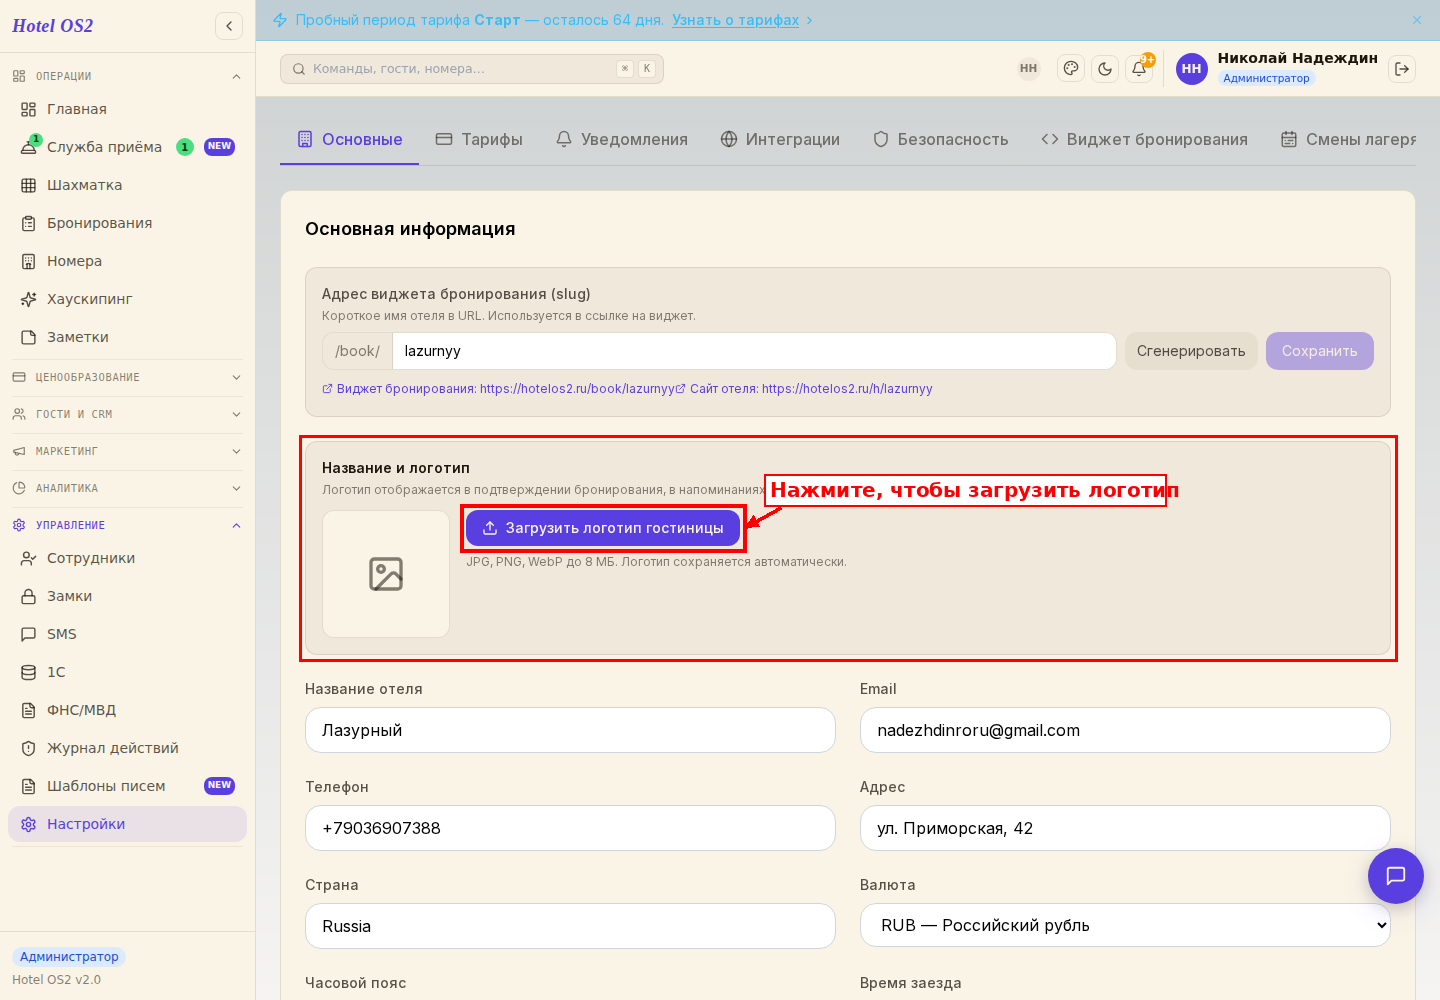Open SMS in sidebar
Screen dimensions: 1440x1000
coord(127,634)
